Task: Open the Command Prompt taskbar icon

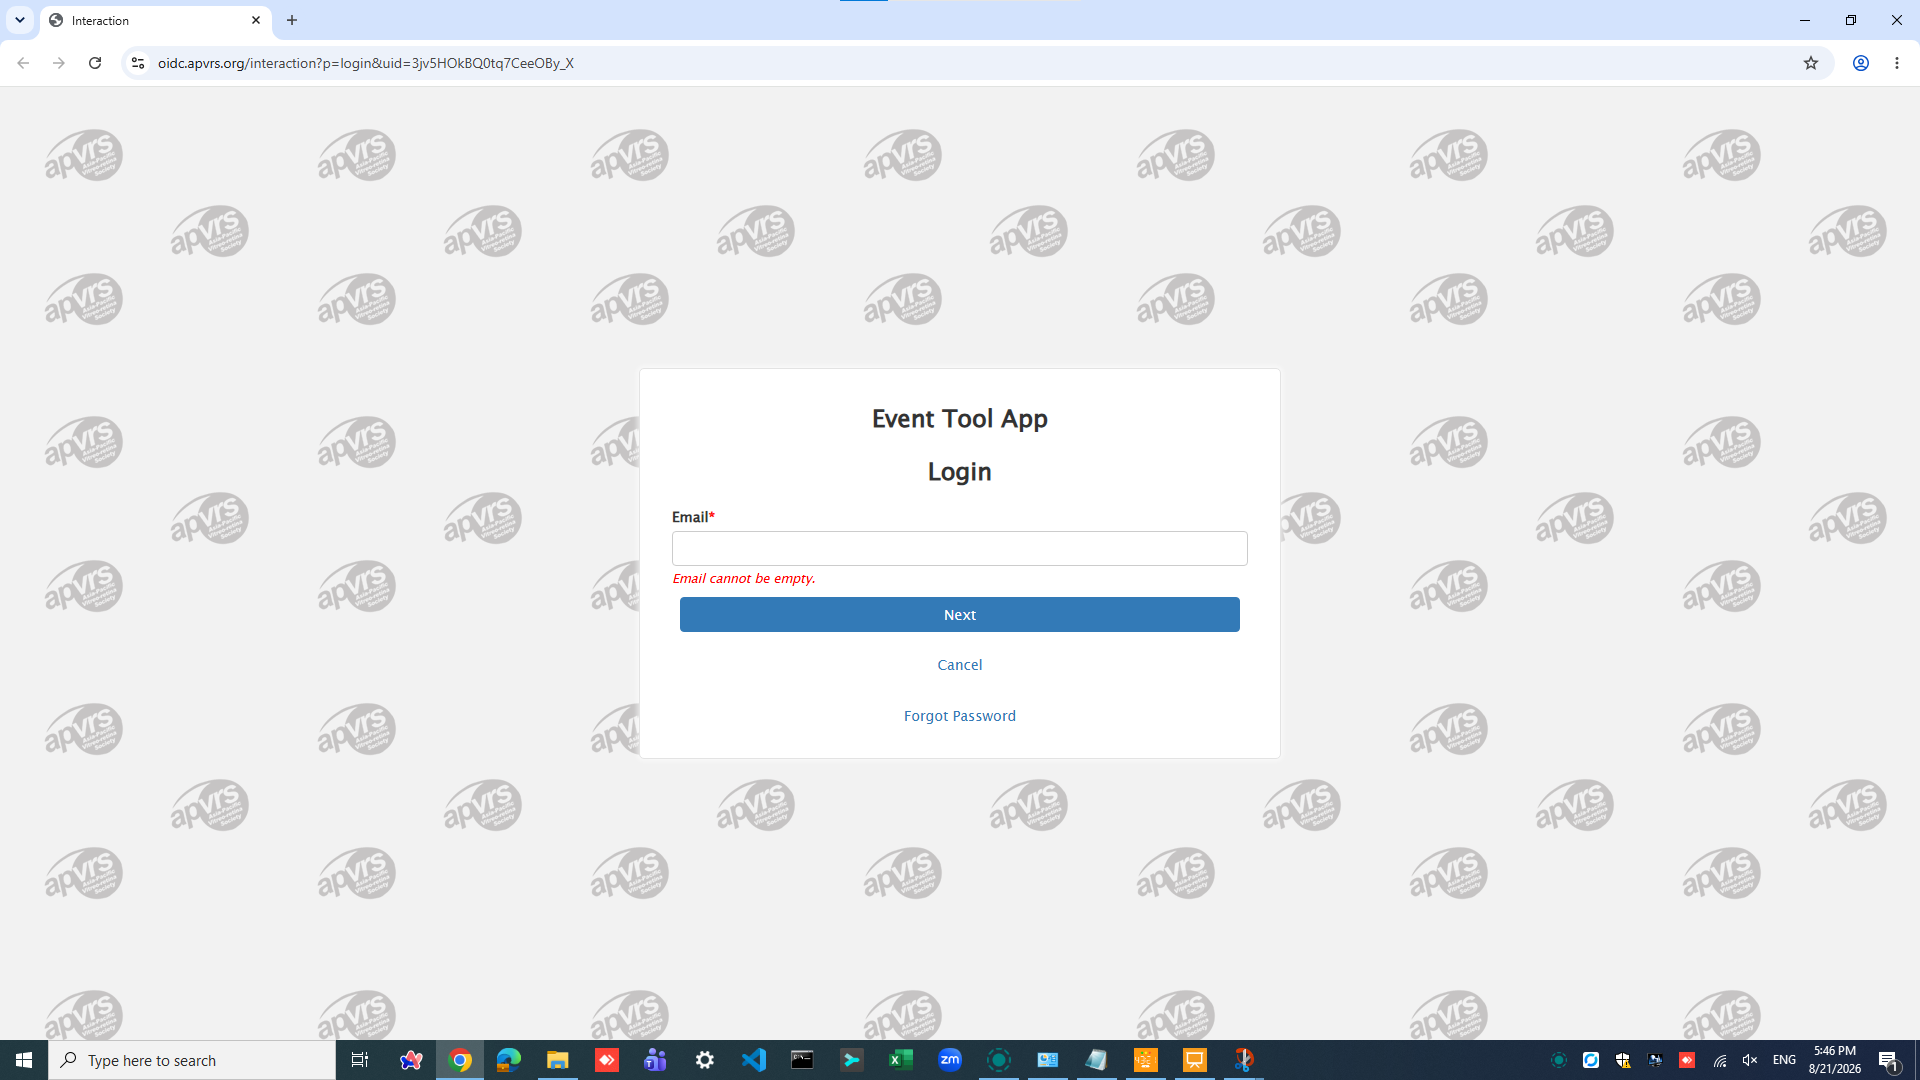Action: coord(803,1060)
